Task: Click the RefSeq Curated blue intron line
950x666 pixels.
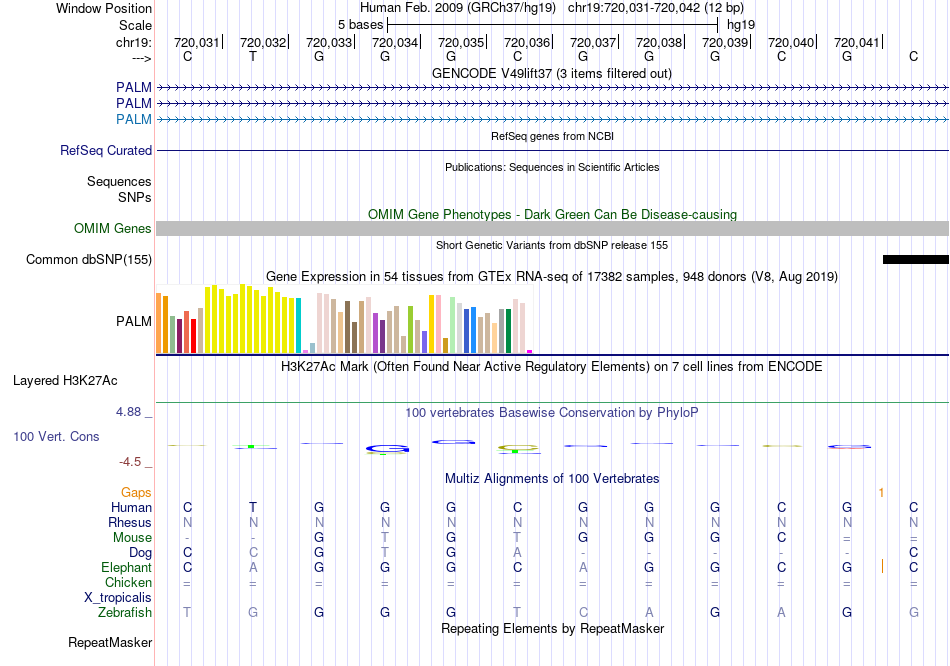Action: (x=552, y=150)
